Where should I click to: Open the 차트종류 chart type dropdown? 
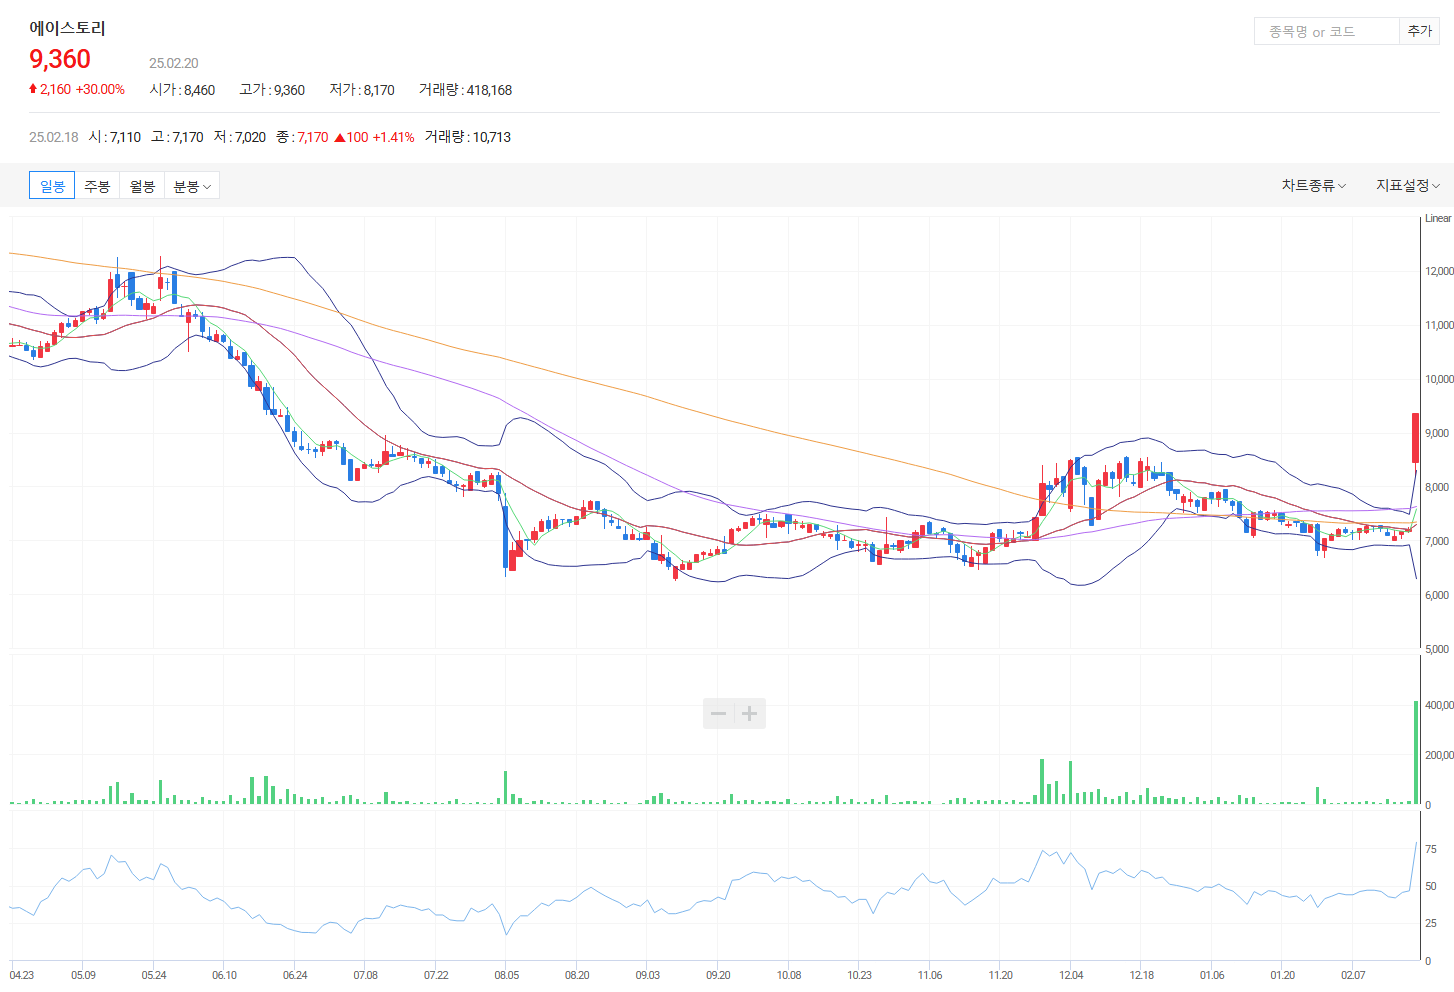(1314, 186)
